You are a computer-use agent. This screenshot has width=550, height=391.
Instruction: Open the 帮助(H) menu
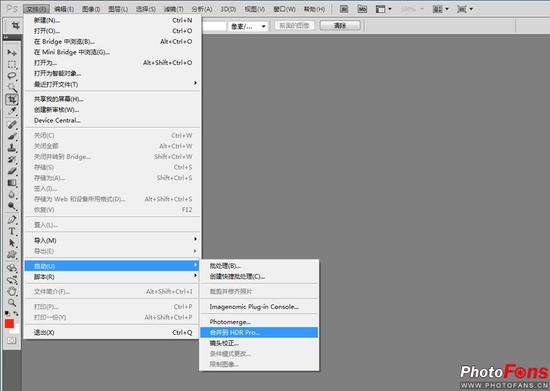coord(314,9)
